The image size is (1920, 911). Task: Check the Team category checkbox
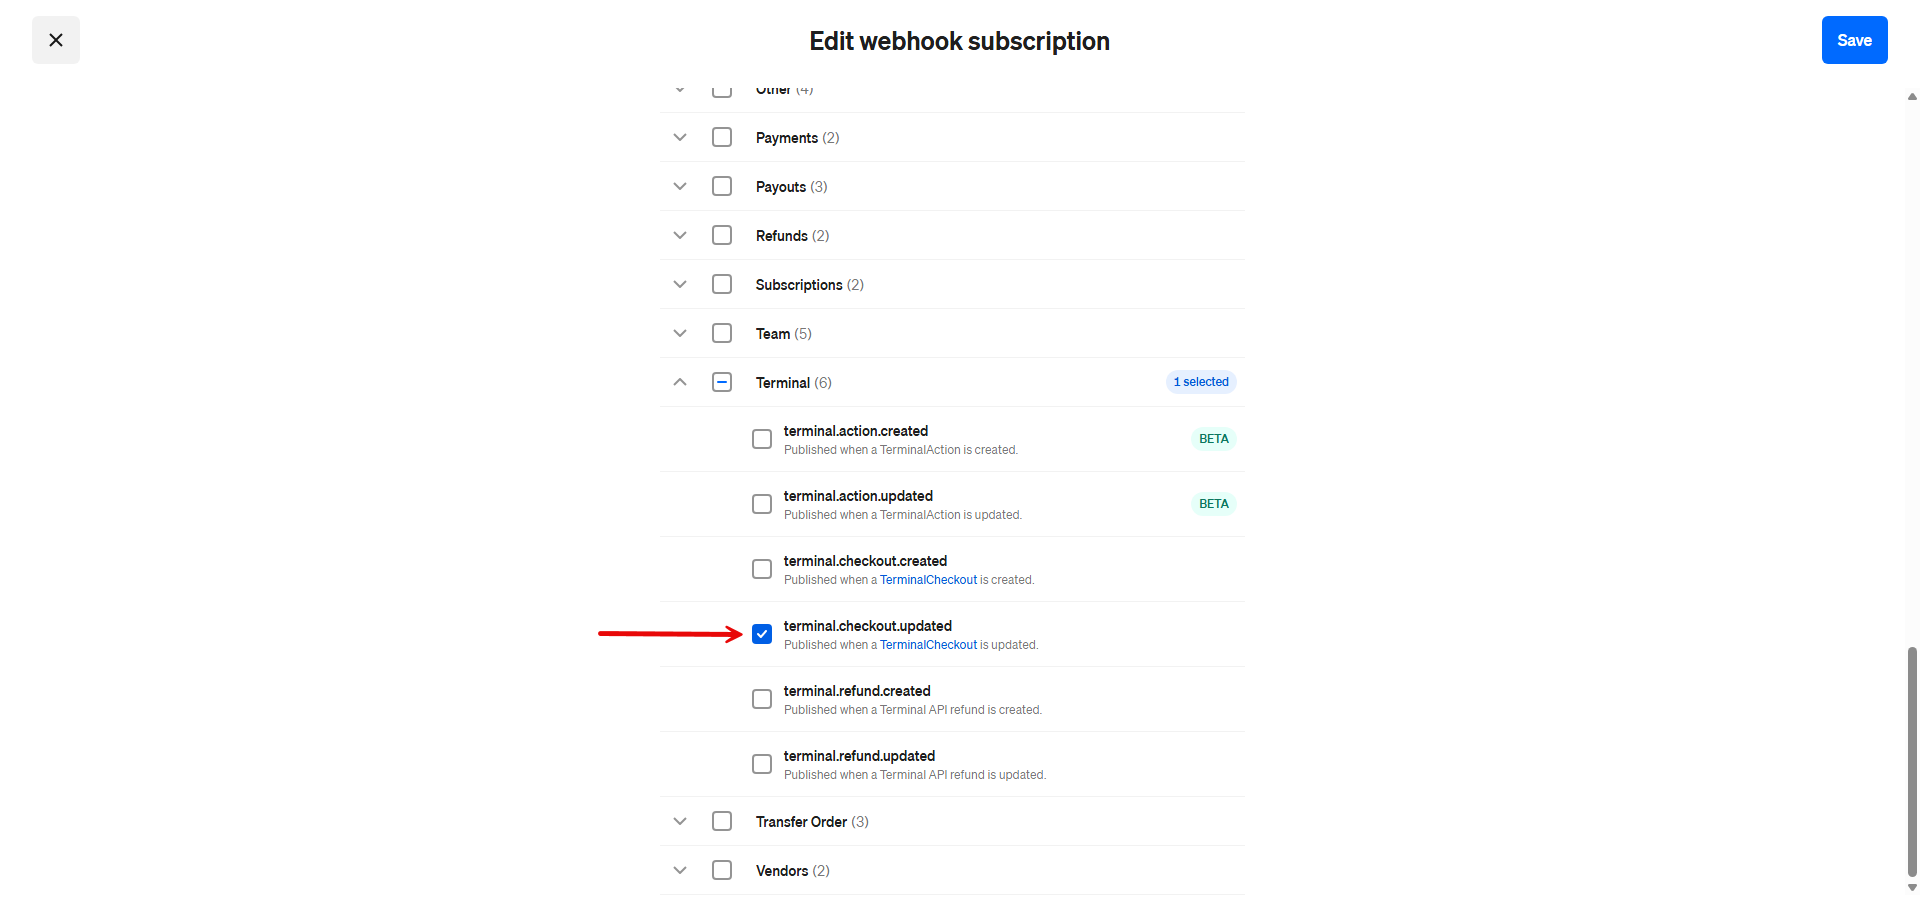(x=722, y=333)
